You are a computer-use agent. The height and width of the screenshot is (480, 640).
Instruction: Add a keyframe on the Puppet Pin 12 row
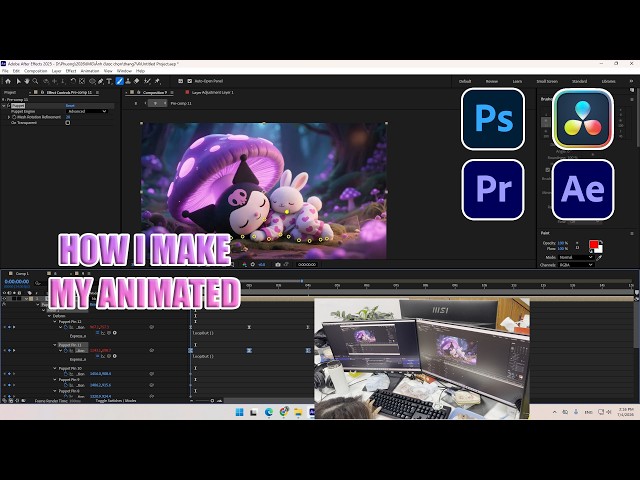(9, 327)
